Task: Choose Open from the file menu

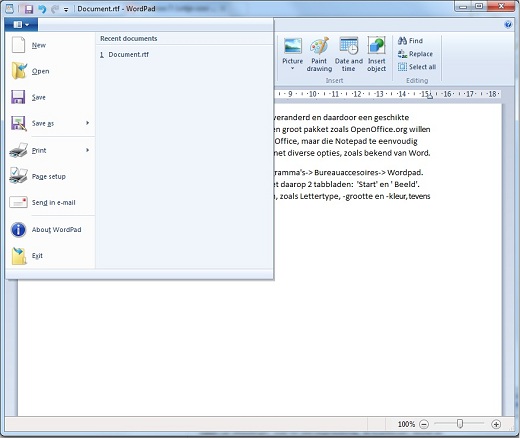Action: point(50,71)
